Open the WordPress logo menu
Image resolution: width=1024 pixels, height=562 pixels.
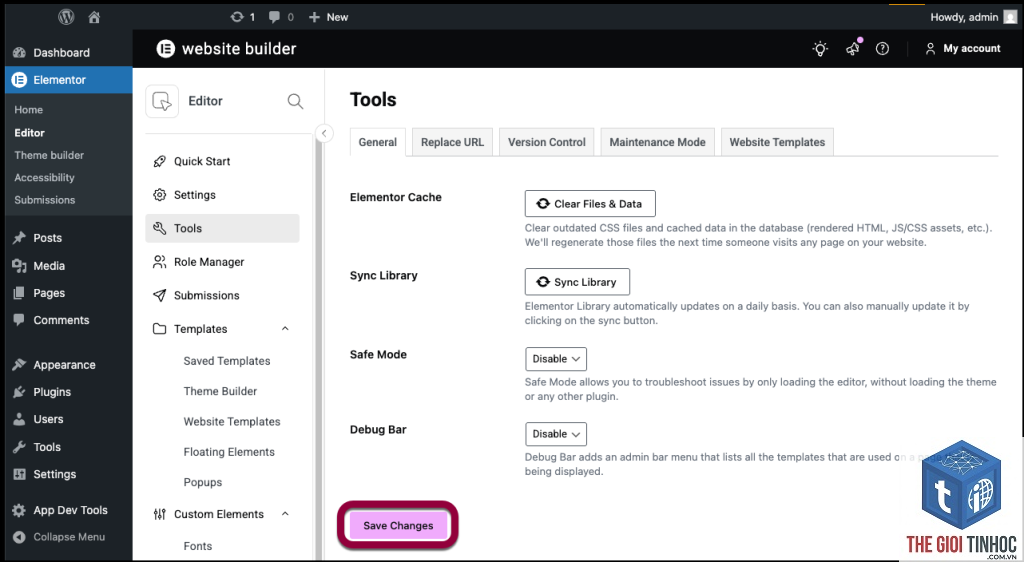[66, 17]
